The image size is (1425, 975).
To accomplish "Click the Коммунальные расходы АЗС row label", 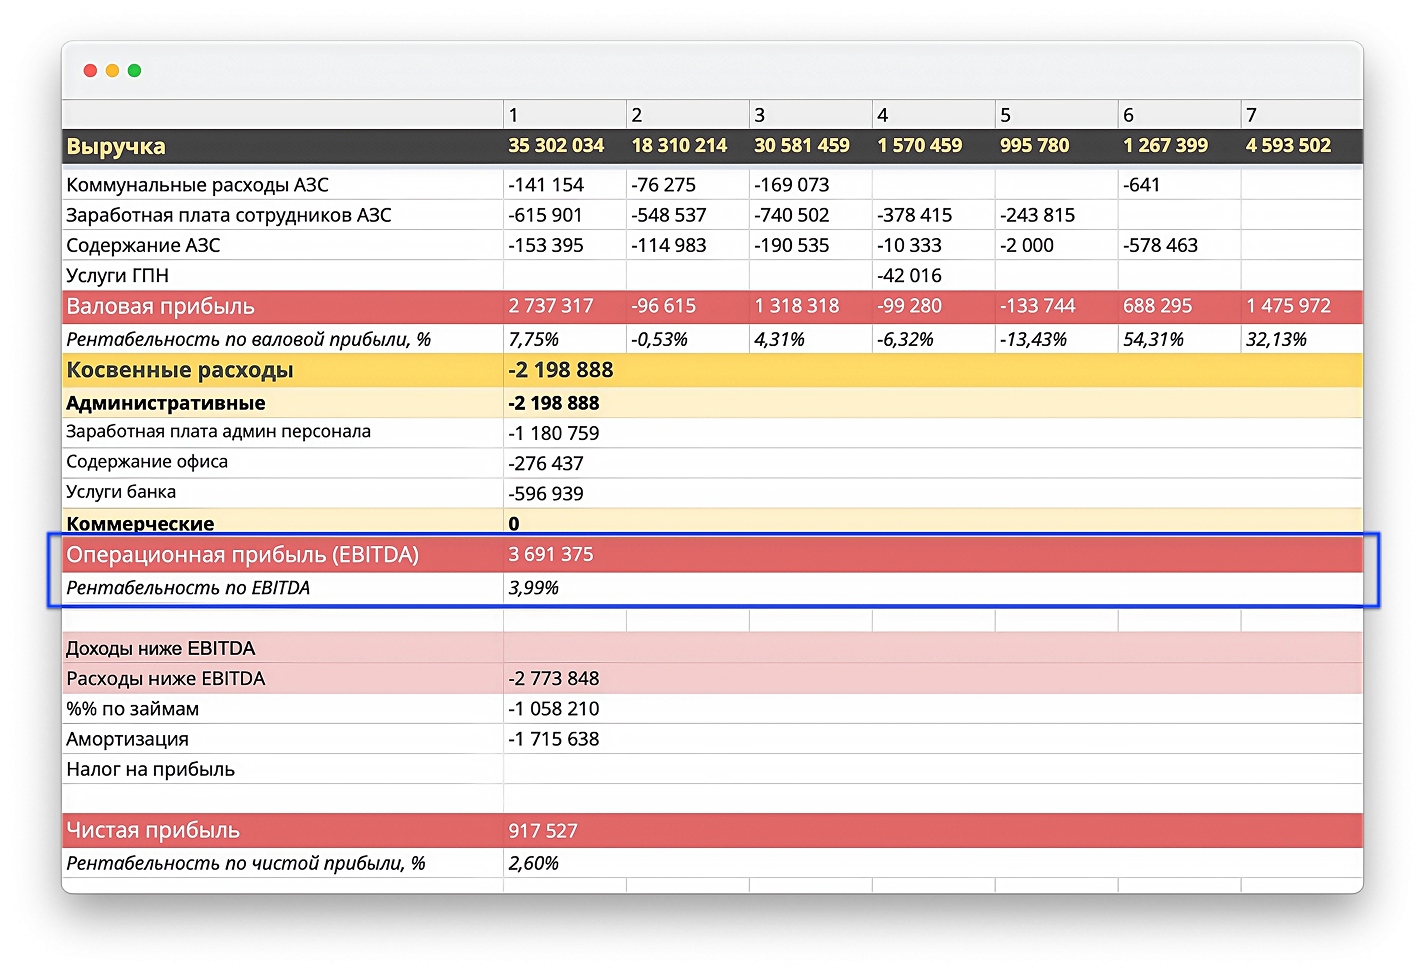I will click(197, 185).
